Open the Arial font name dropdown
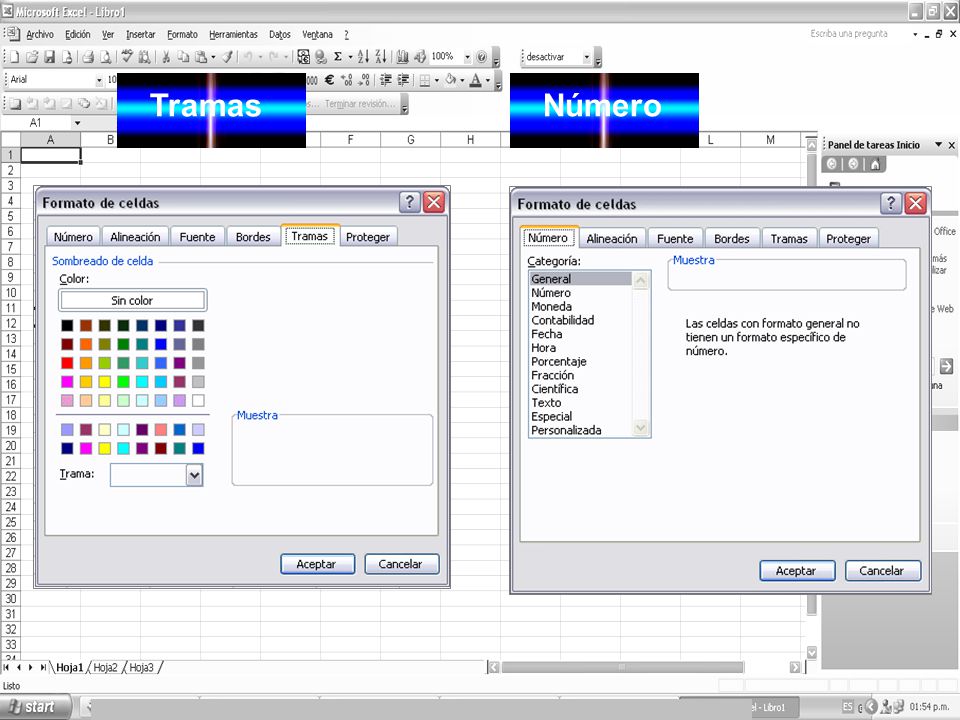This screenshot has width=960, height=720. (99, 80)
